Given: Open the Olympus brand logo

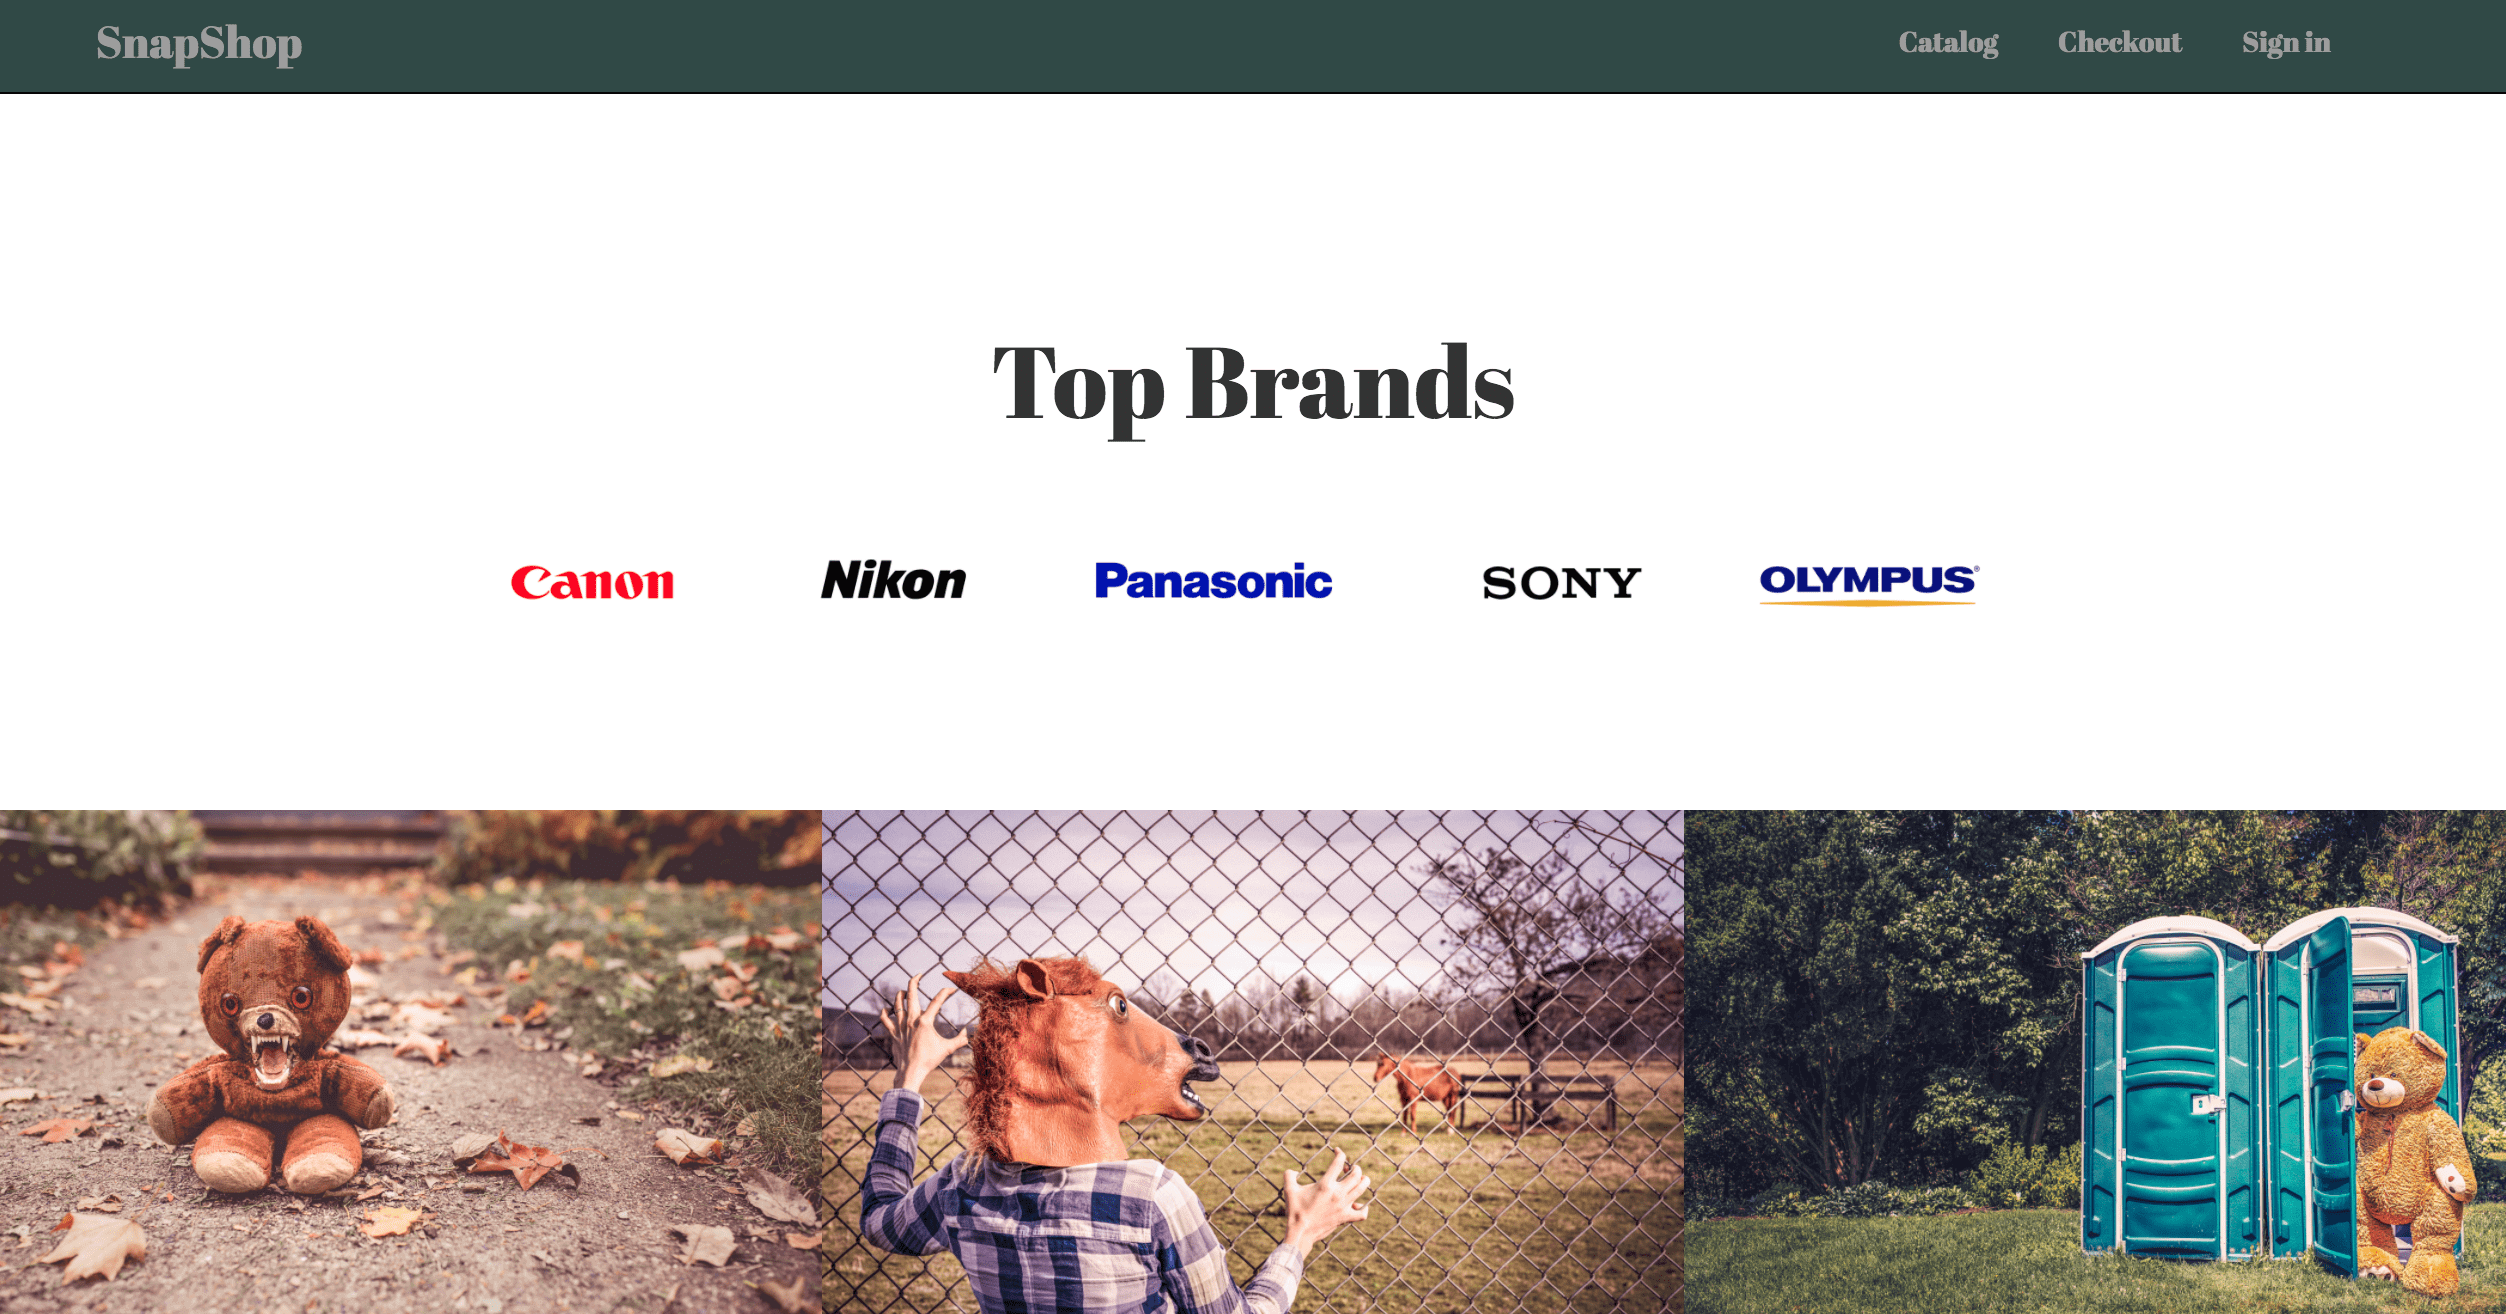Looking at the screenshot, I should point(1868,584).
